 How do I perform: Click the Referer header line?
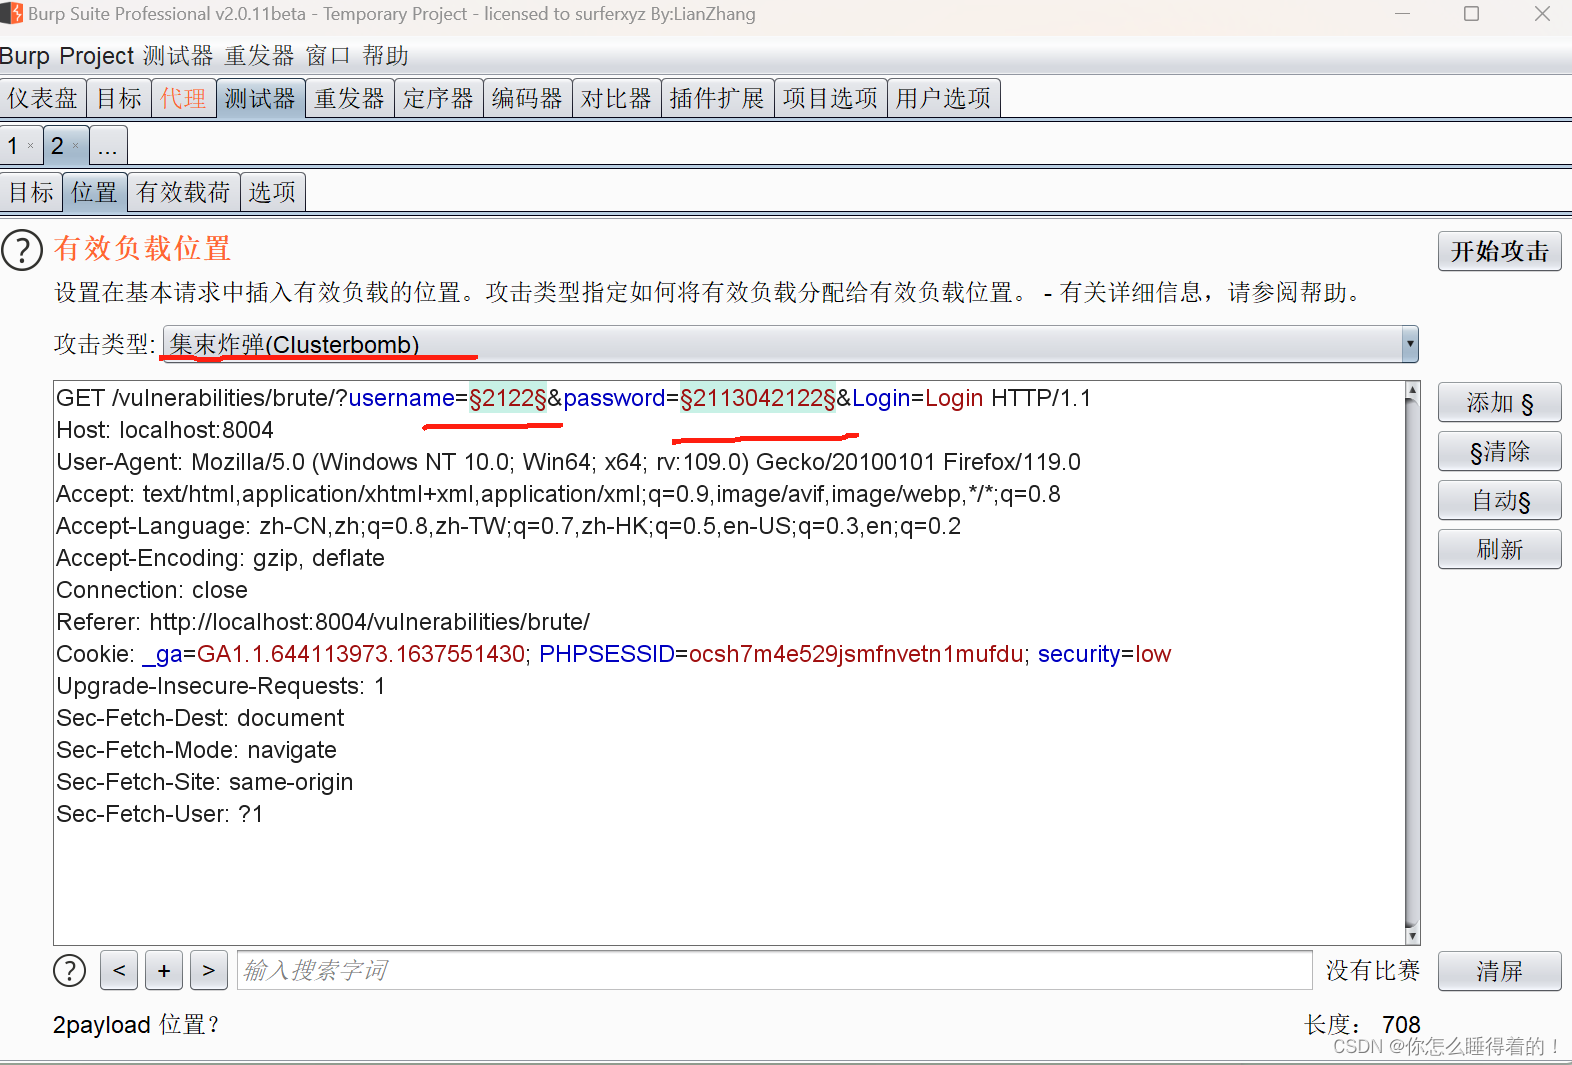click(x=323, y=622)
